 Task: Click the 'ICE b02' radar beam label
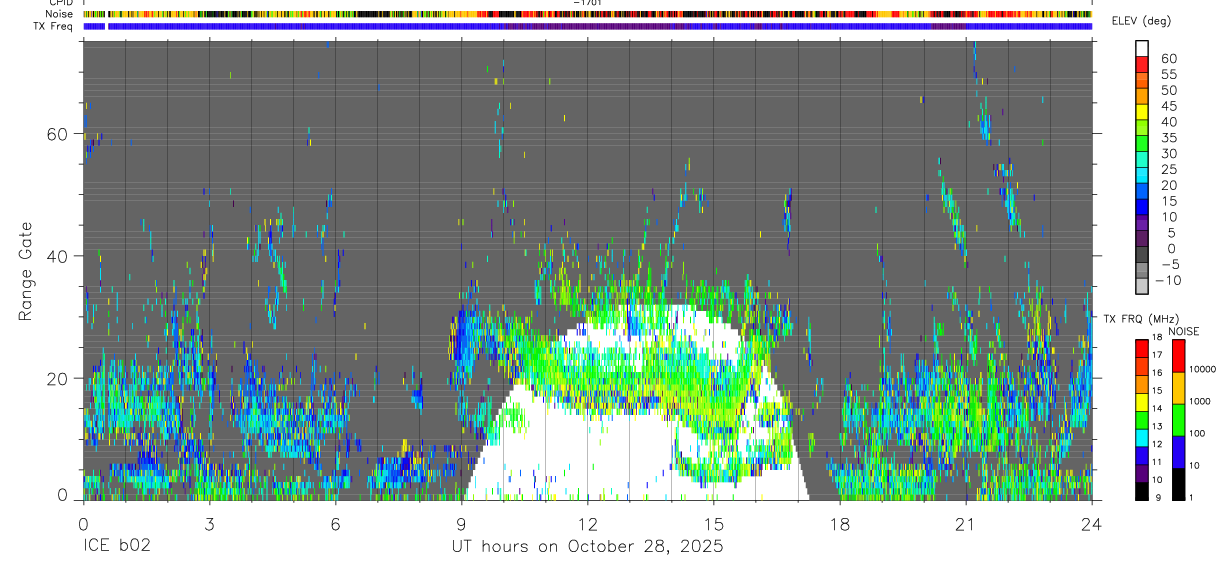pos(118,547)
